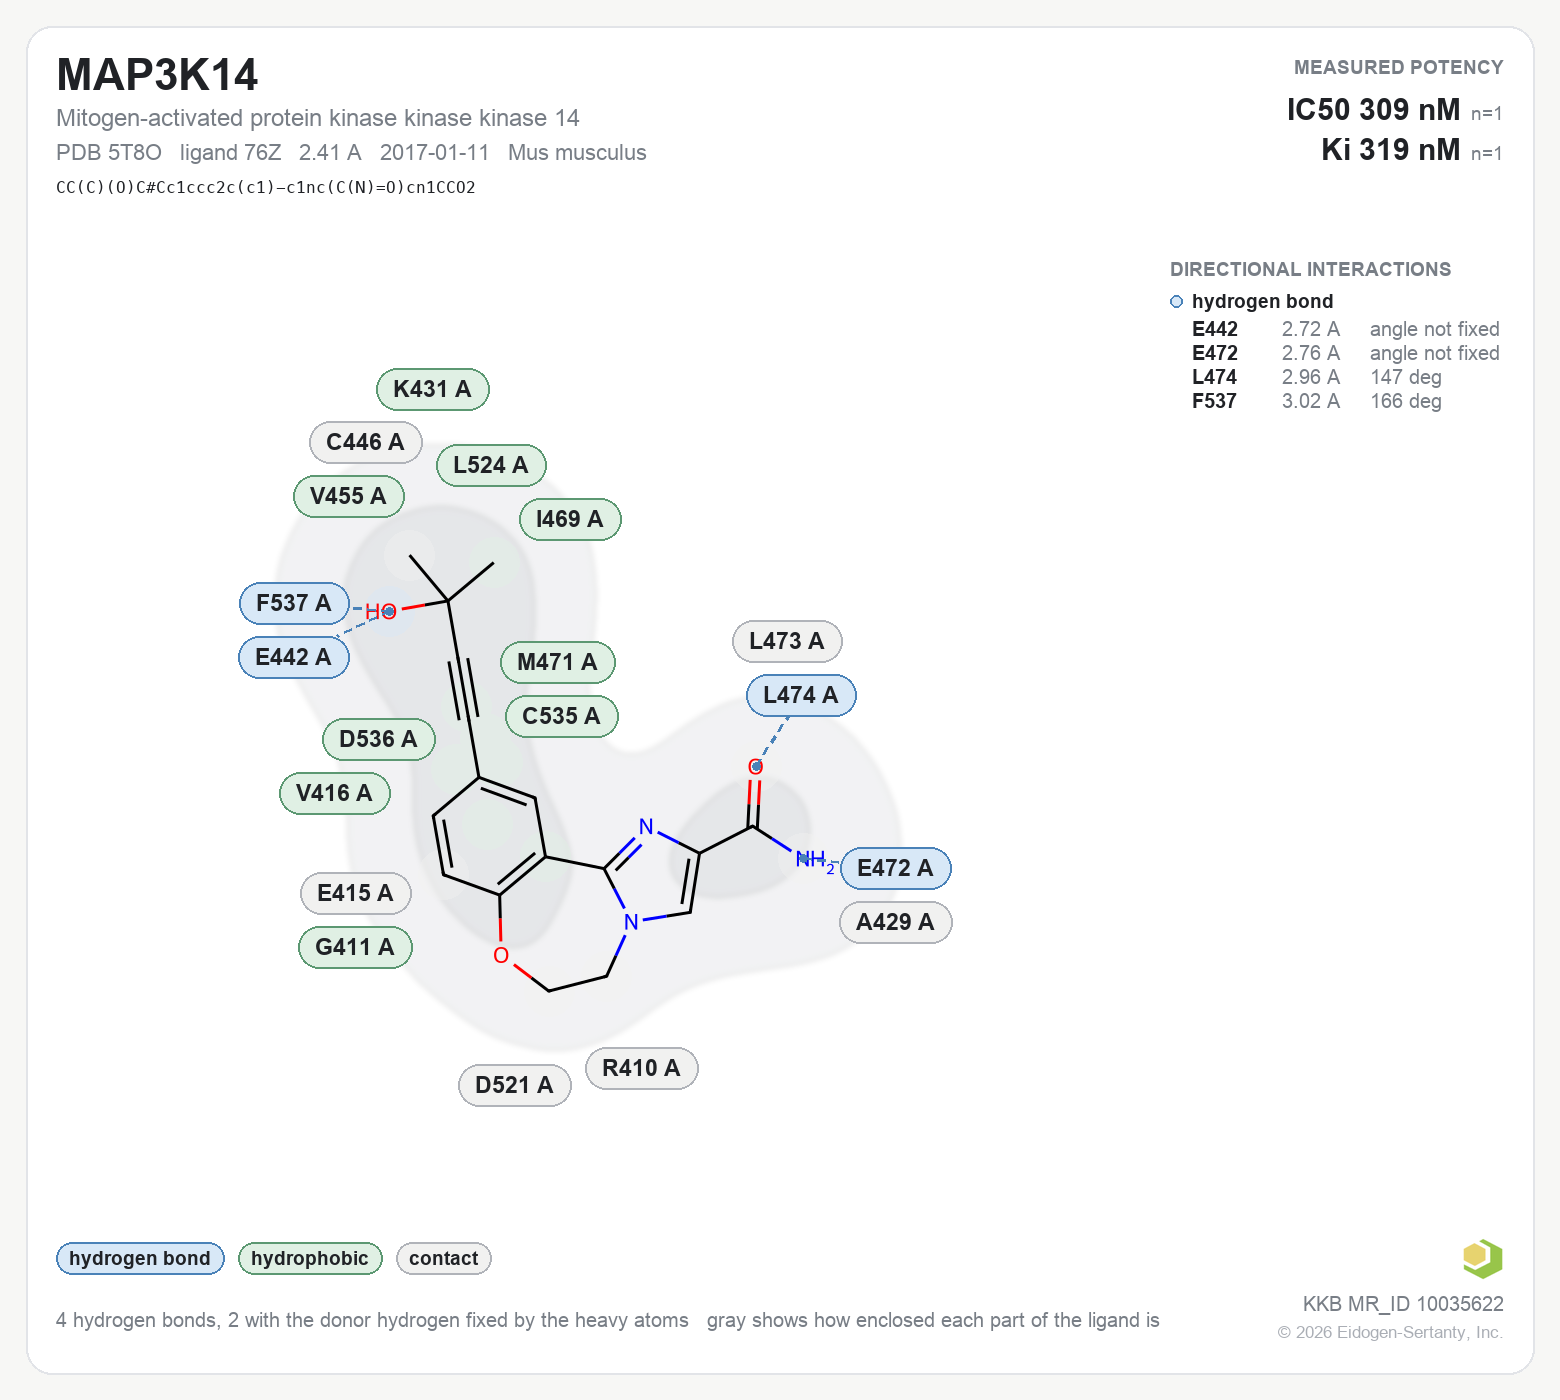1560x1400 pixels.
Task: Click residue V416 A
Action: (x=334, y=793)
